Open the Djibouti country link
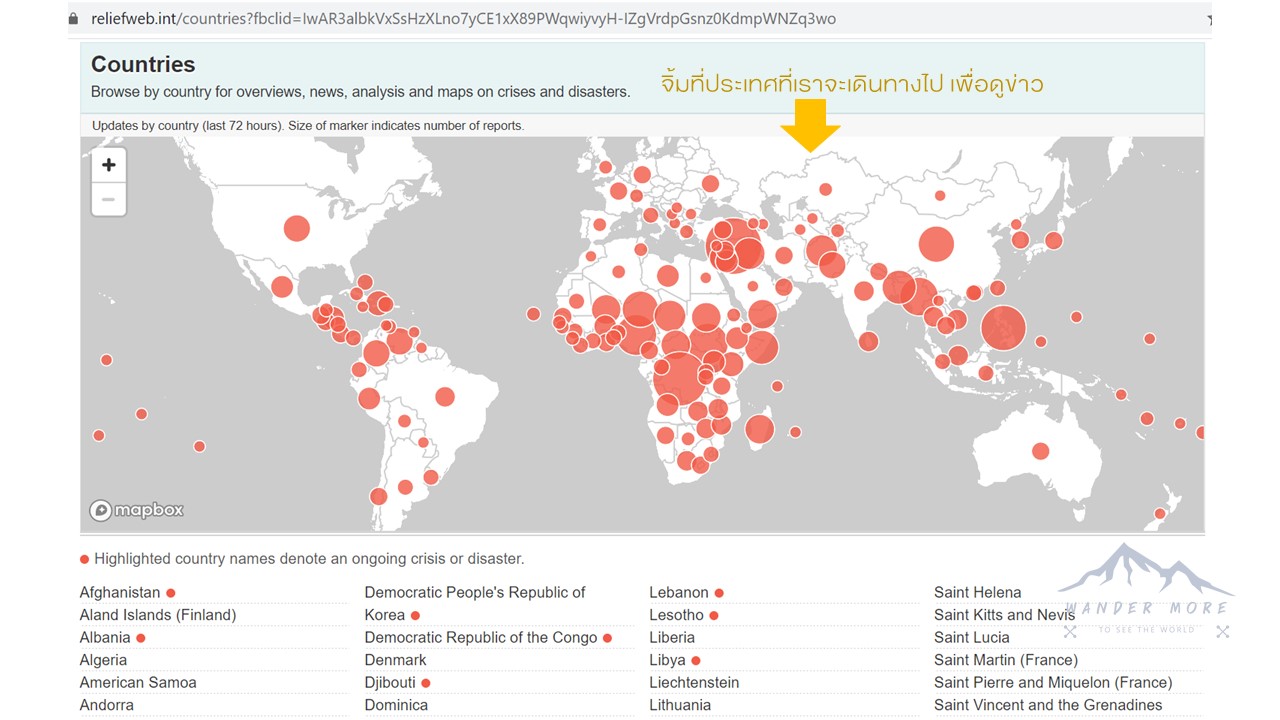Screen dimensions: 1280x720 tap(390, 682)
